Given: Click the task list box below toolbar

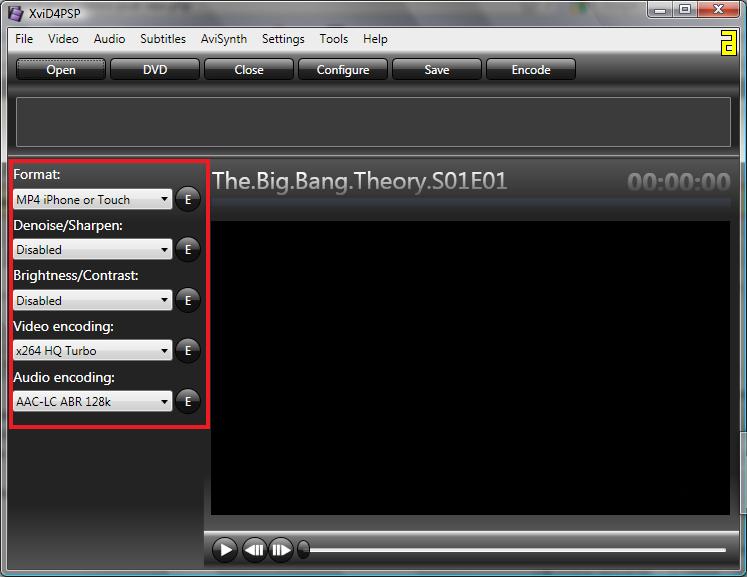Looking at the screenshot, I should coord(373,122).
